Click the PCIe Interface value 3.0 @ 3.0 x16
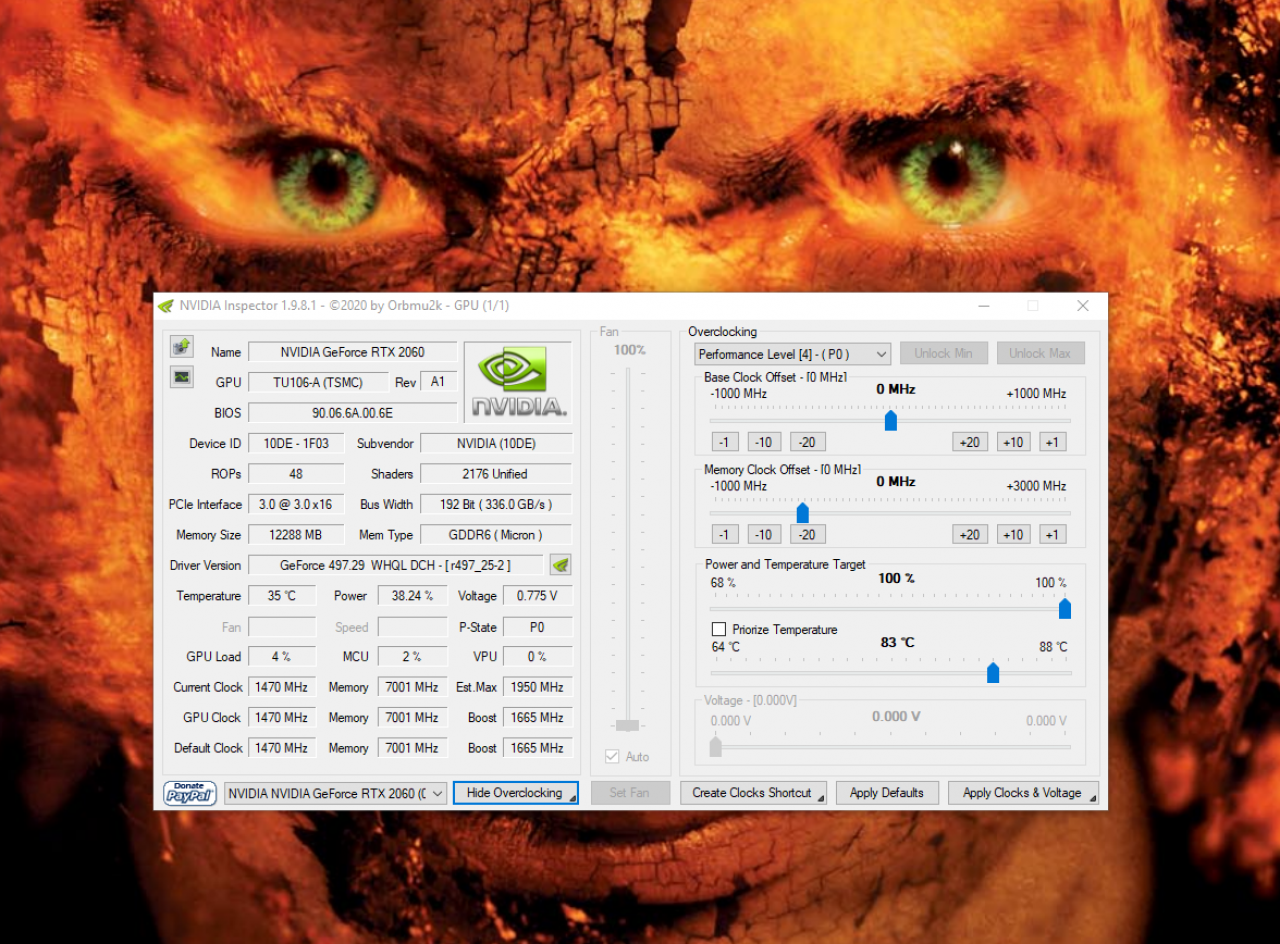The width and height of the screenshot is (1280, 944). [296, 504]
